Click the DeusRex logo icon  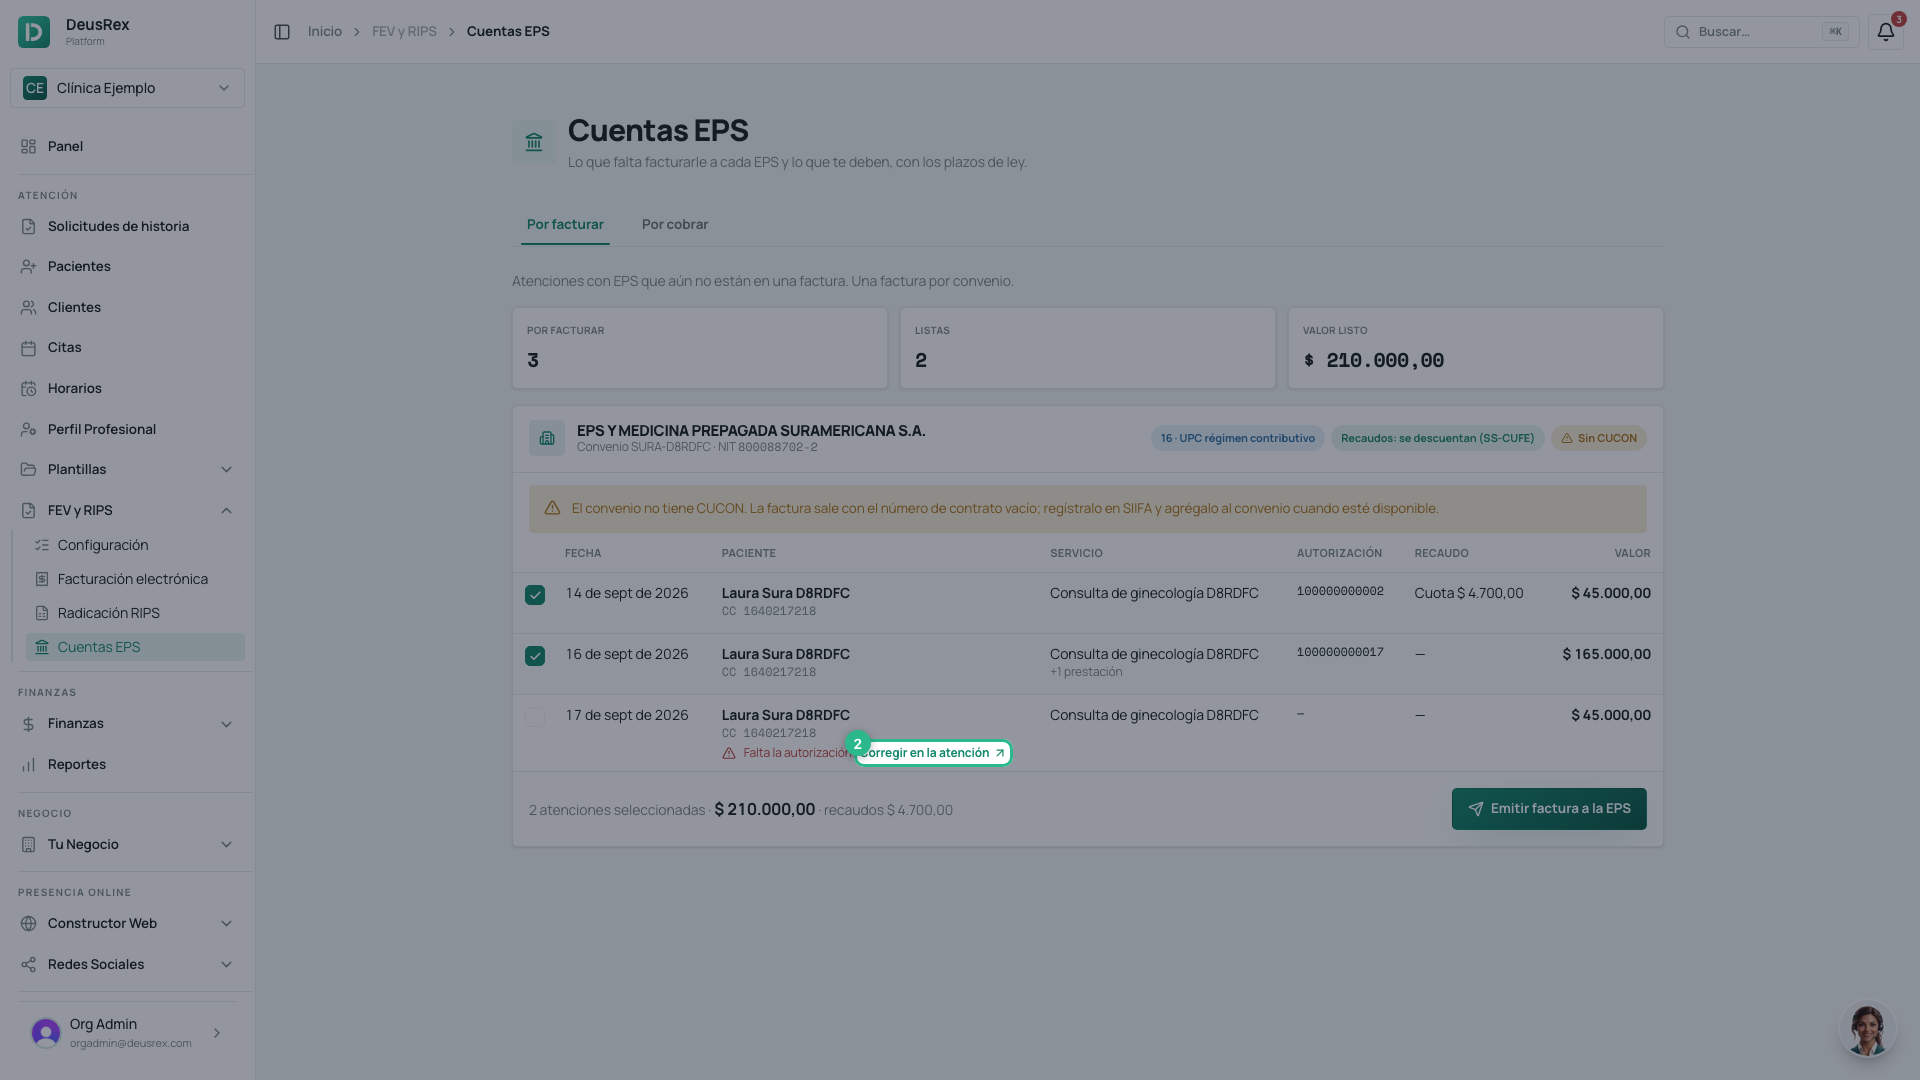click(34, 32)
